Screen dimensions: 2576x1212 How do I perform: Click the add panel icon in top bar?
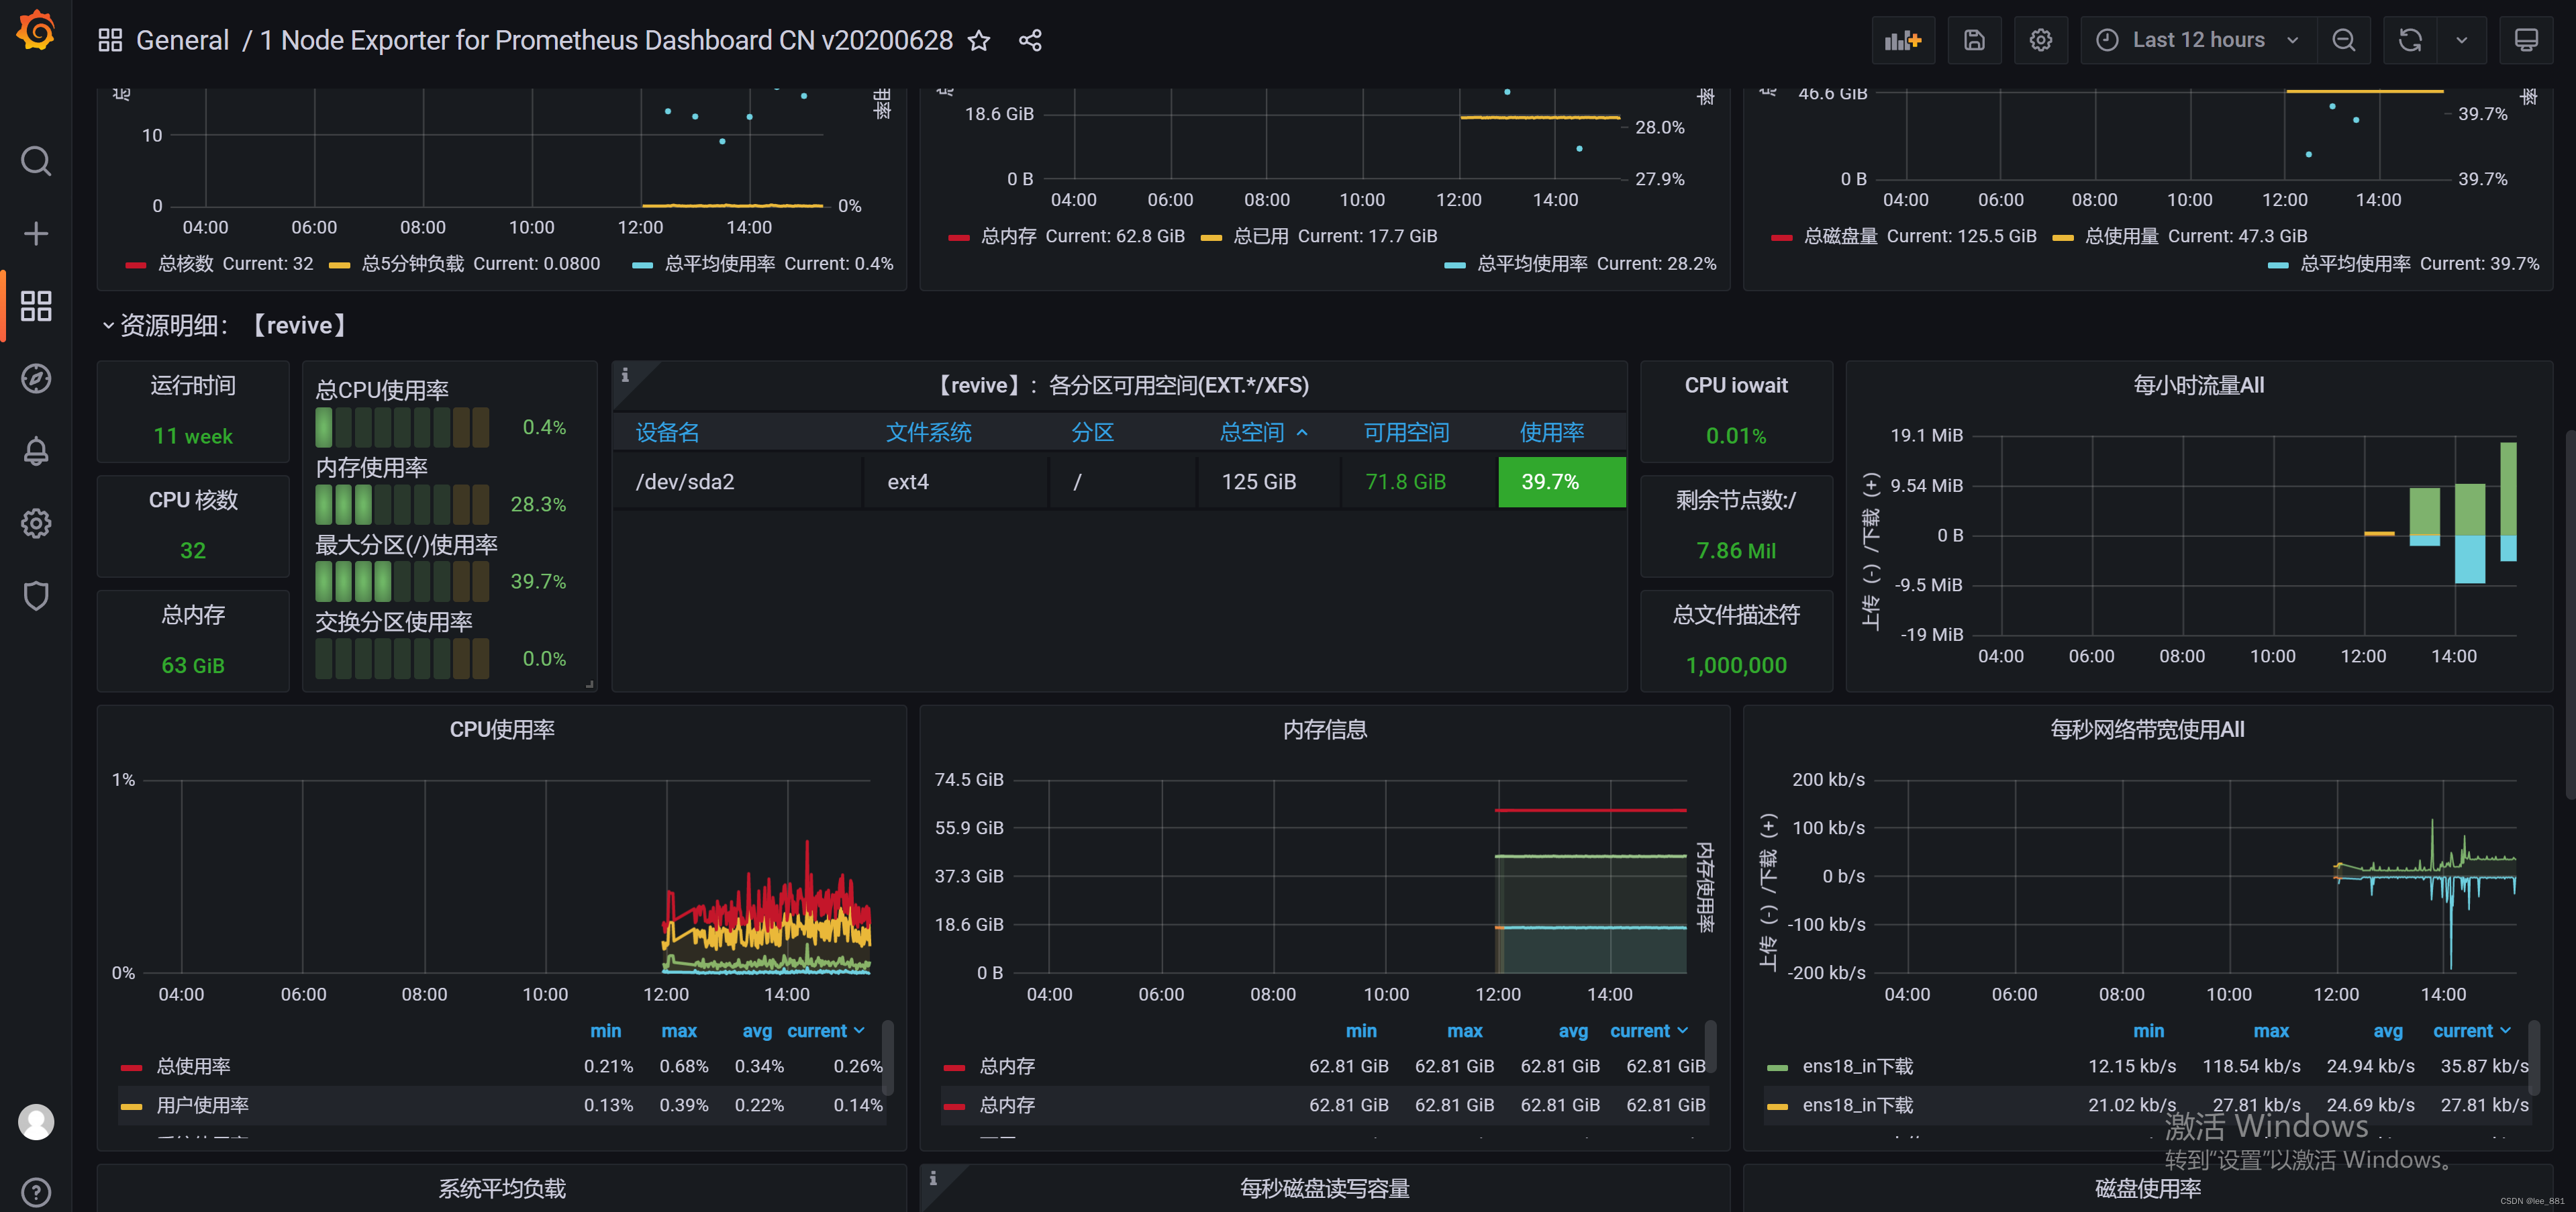click(1903, 40)
